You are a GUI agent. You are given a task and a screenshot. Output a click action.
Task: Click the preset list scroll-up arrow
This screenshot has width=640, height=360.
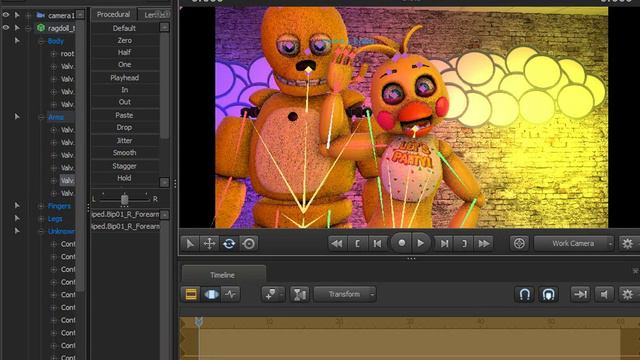click(164, 27)
